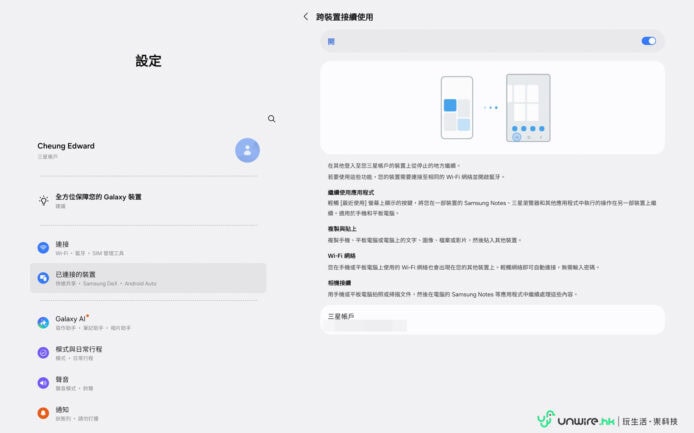Image resolution: width=694 pixels, height=433 pixels.
Task: Open the lightbulb tip for Galaxy 裝置 protection
Action: (x=43, y=201)
